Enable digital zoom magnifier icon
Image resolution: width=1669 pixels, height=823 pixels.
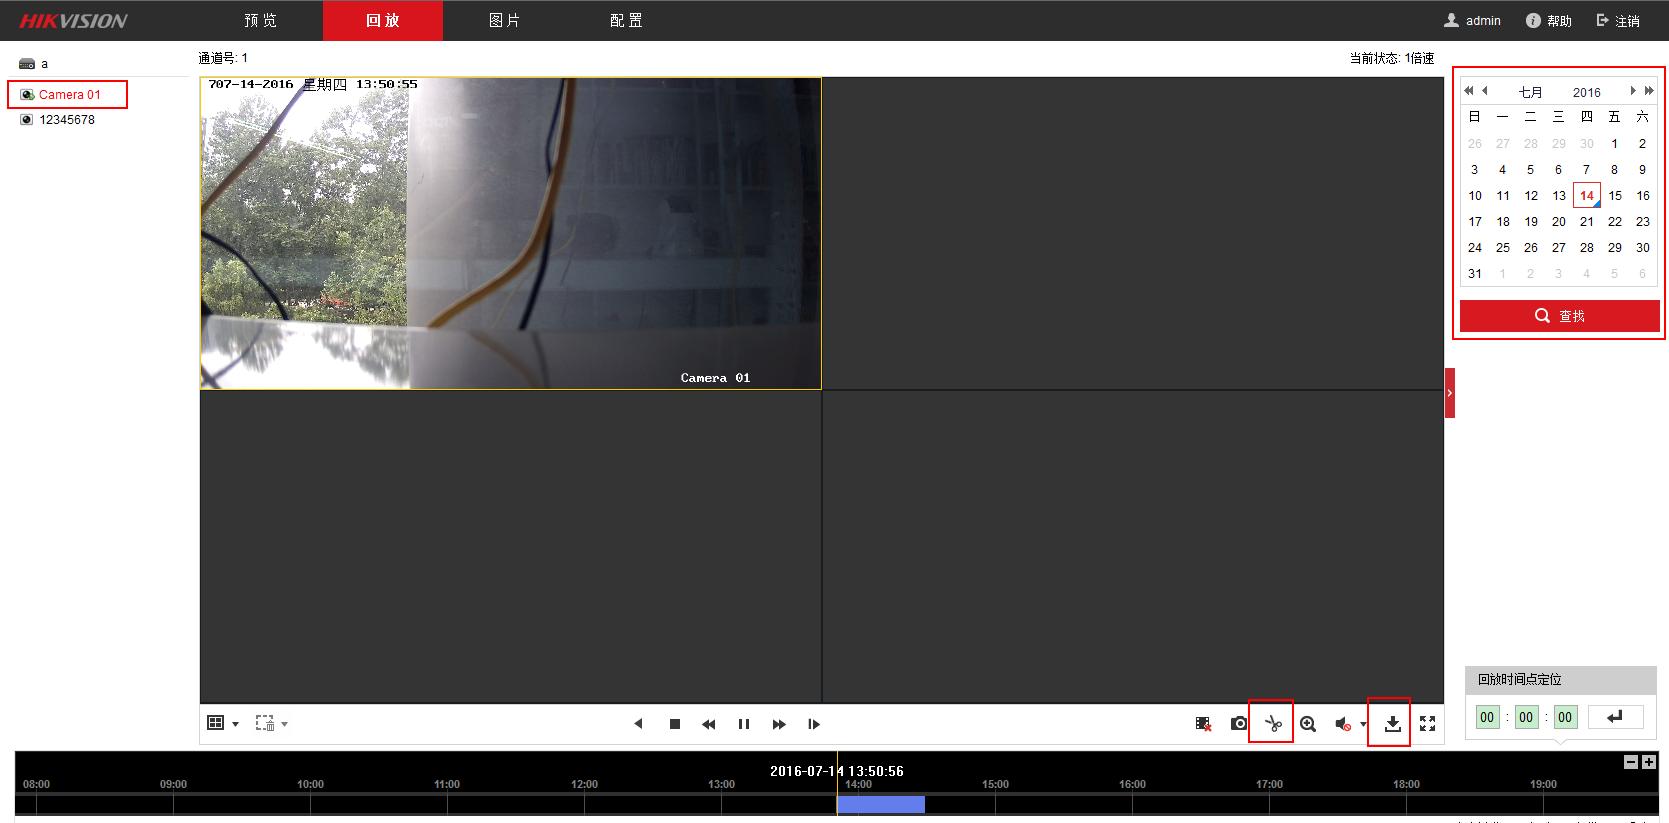click(x=1307, y=723)
